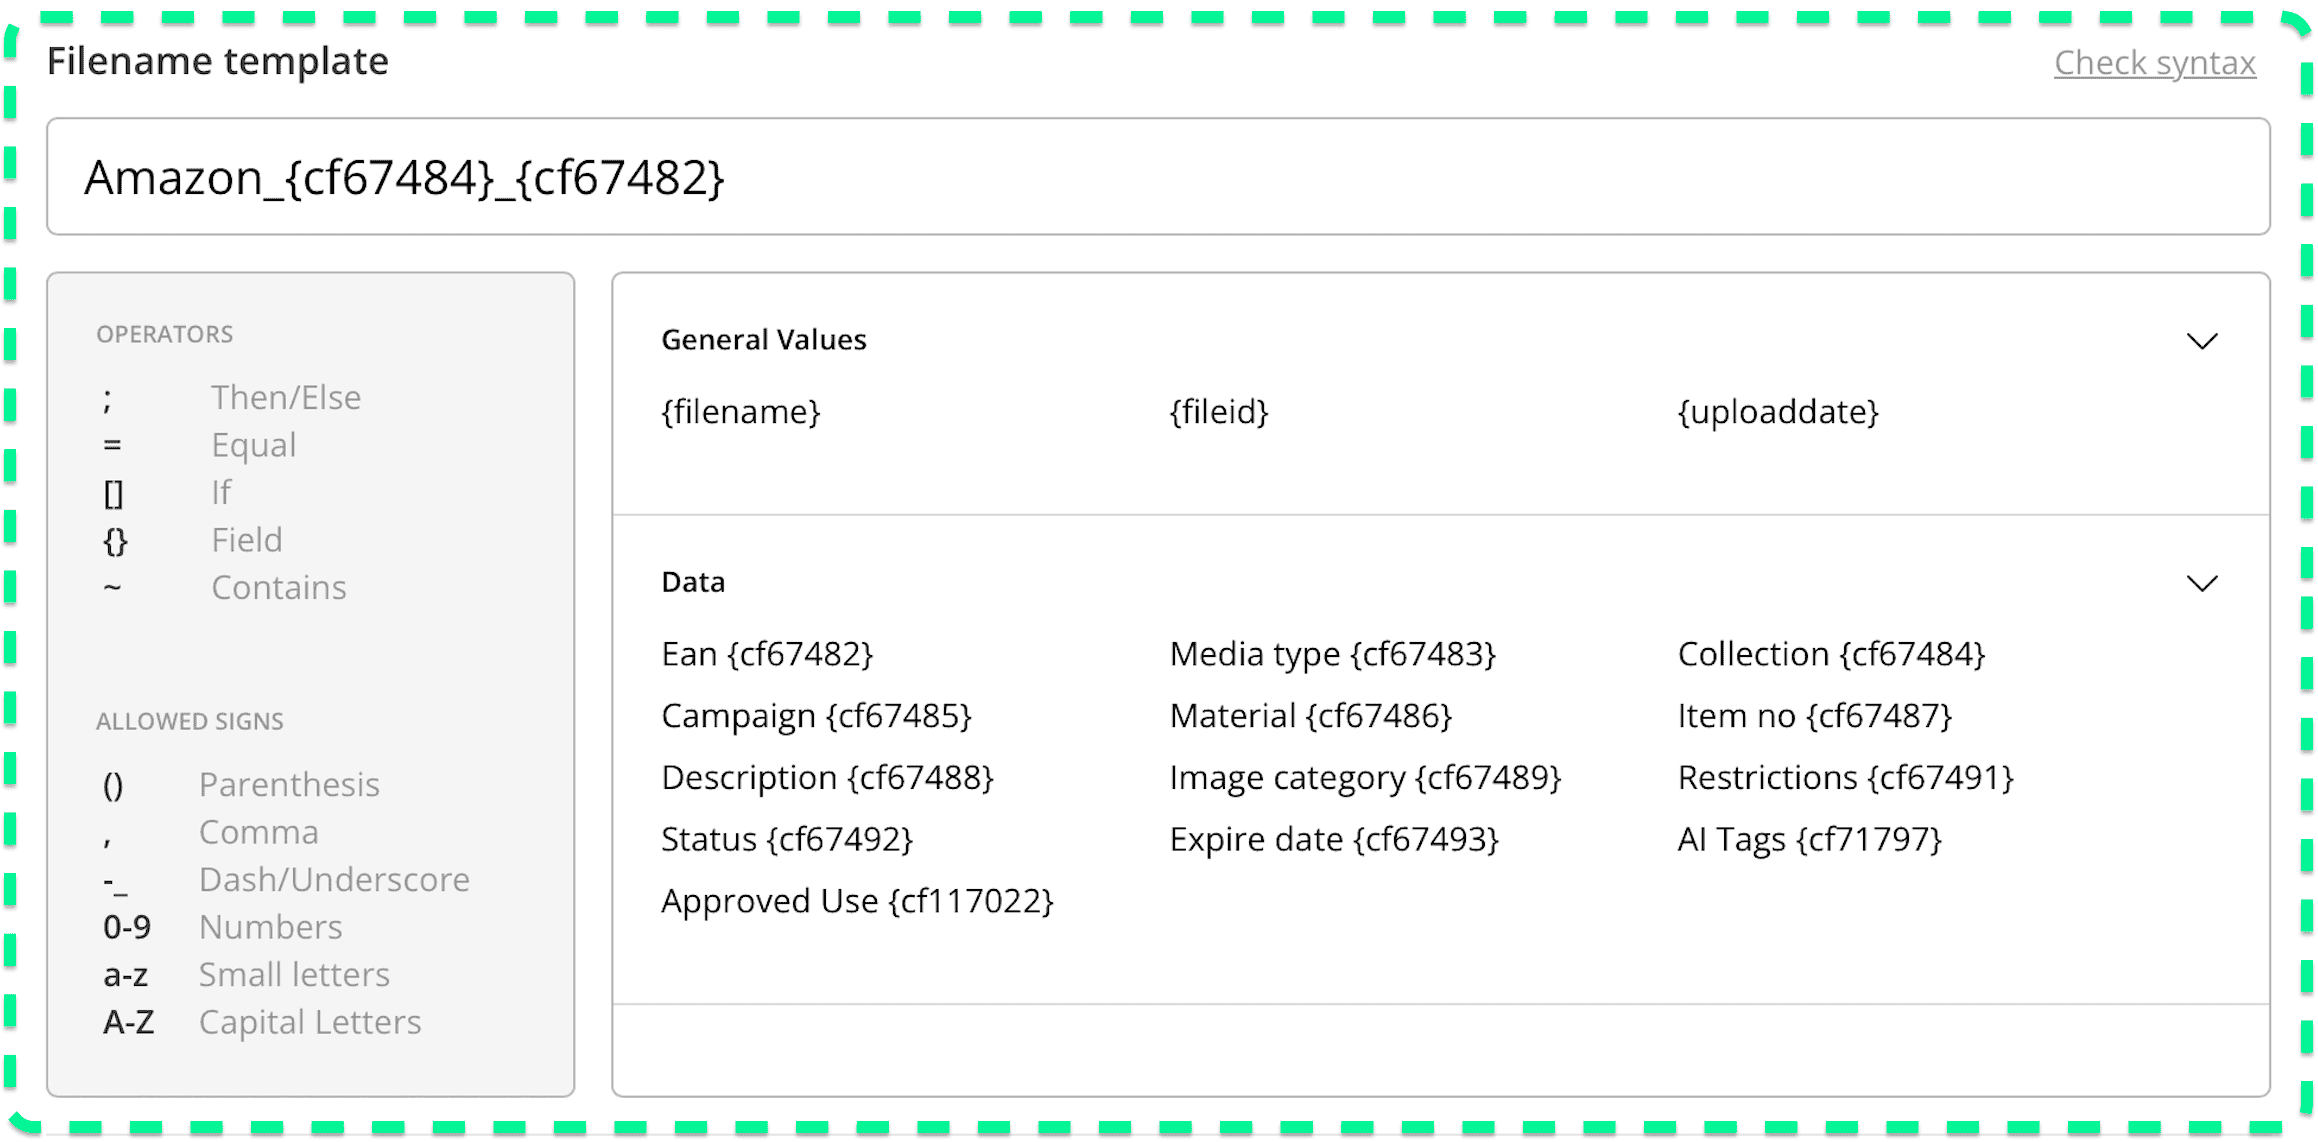Select the Field operator
The image size is (2318, 1142).
pos(246,540)
